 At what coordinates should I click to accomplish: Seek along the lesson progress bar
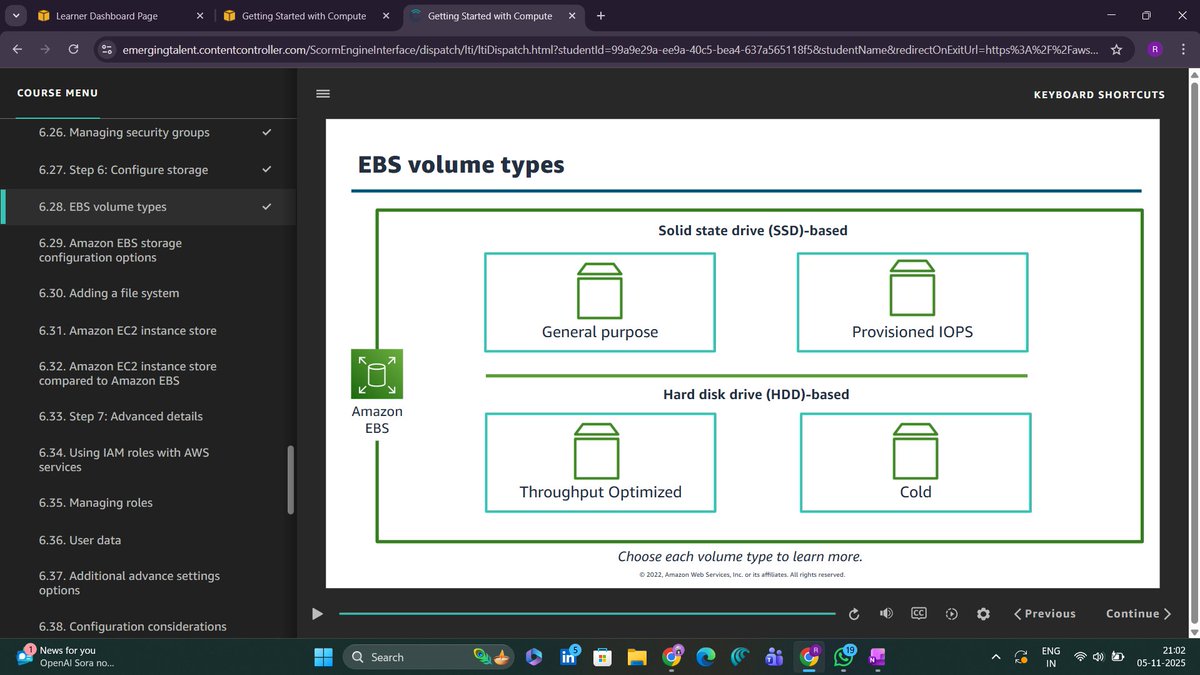(x=587, y=614)
